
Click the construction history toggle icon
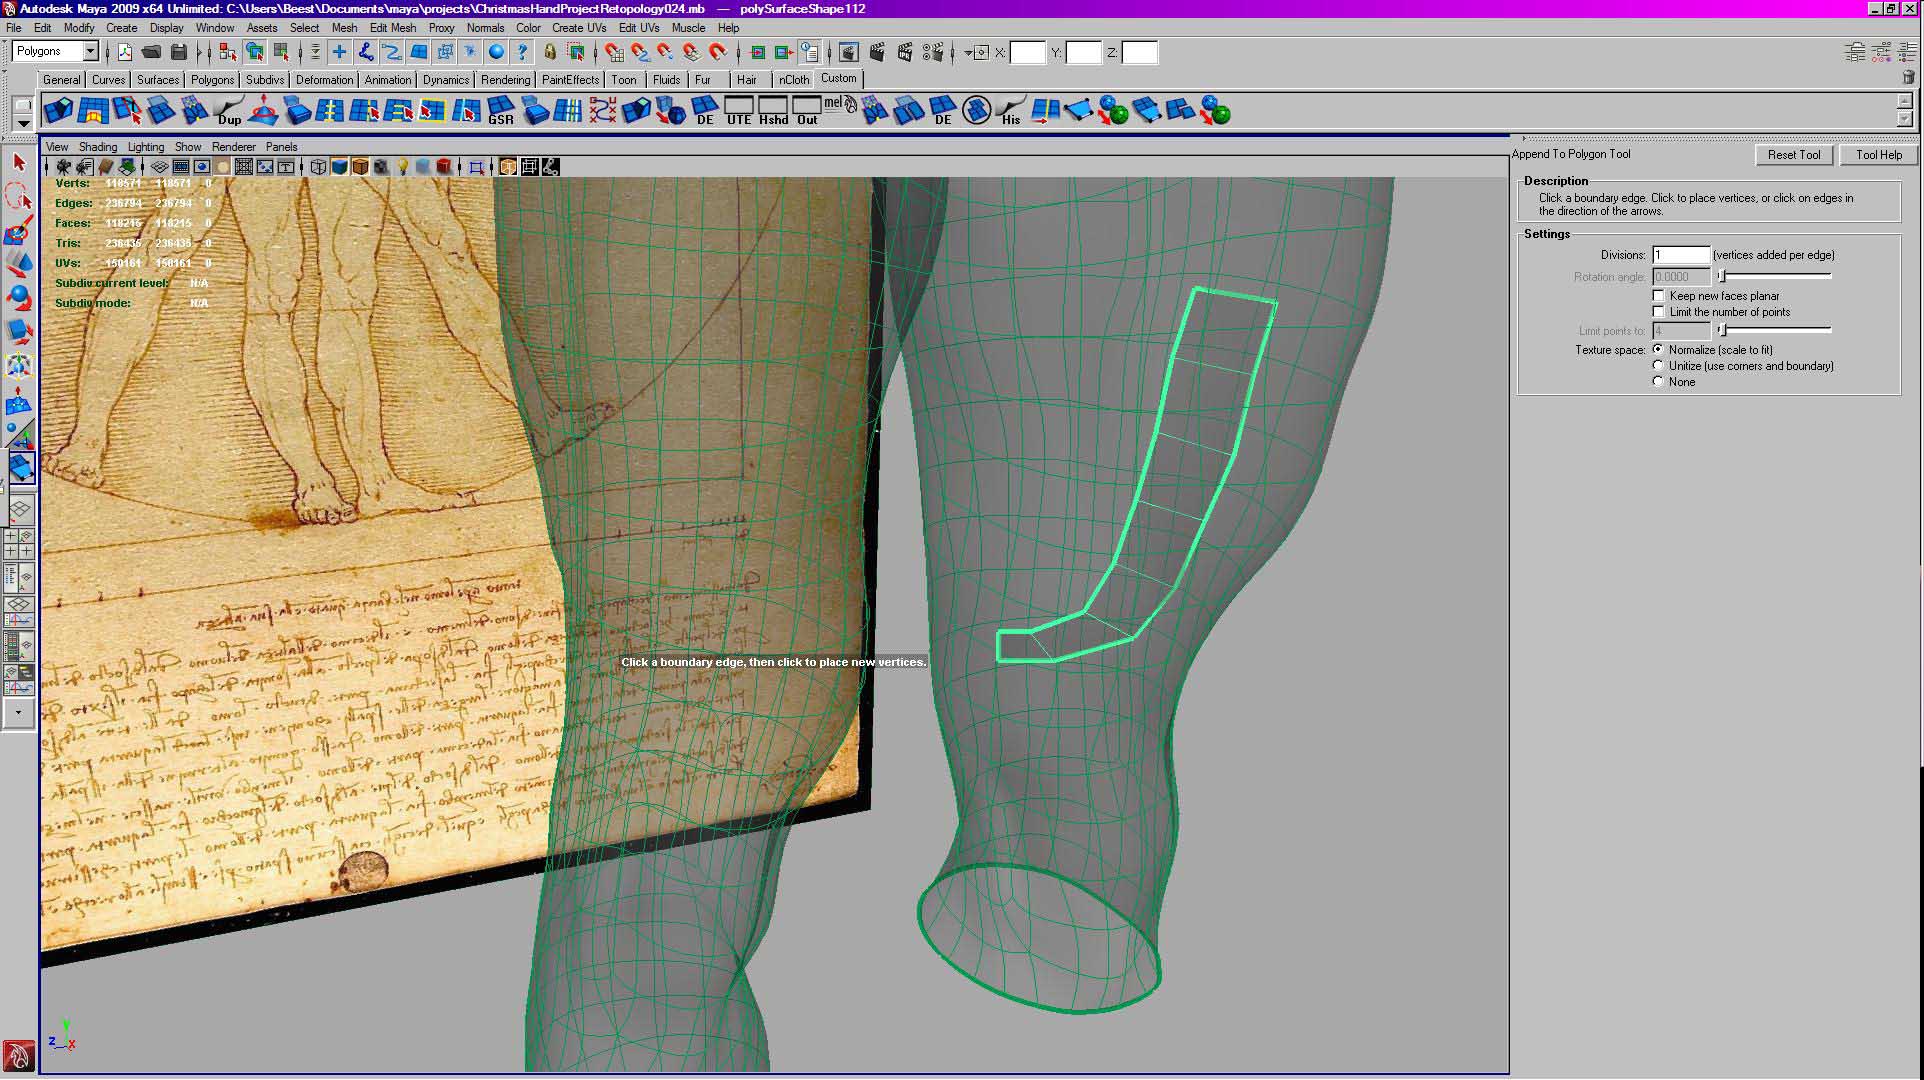810,52
